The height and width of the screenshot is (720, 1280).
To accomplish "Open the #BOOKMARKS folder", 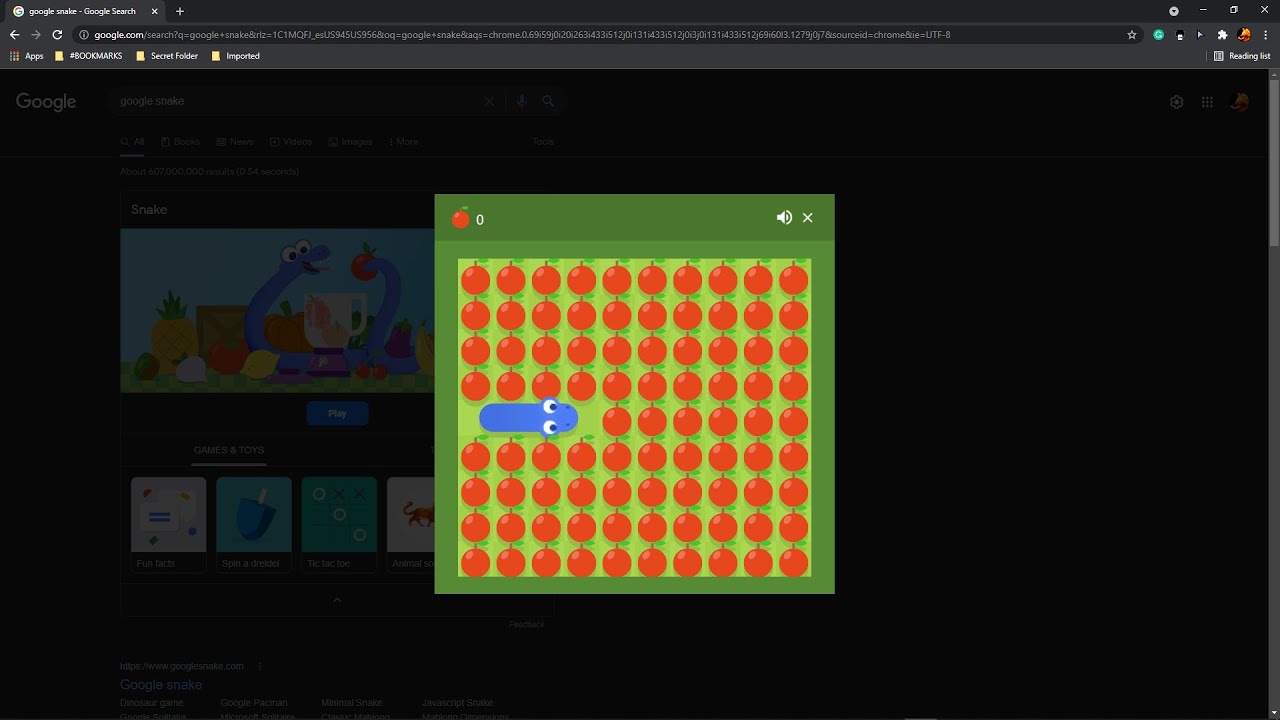I will [x=89, y=56].
